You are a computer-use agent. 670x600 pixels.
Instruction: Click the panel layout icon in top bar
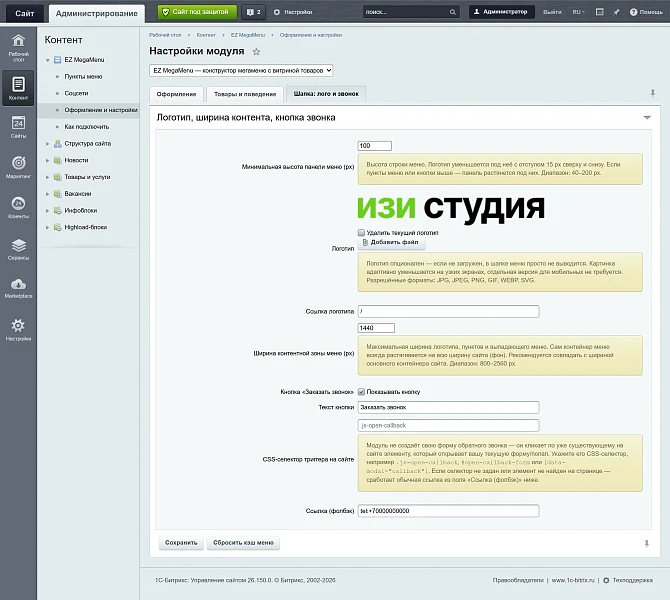point(599,12)
